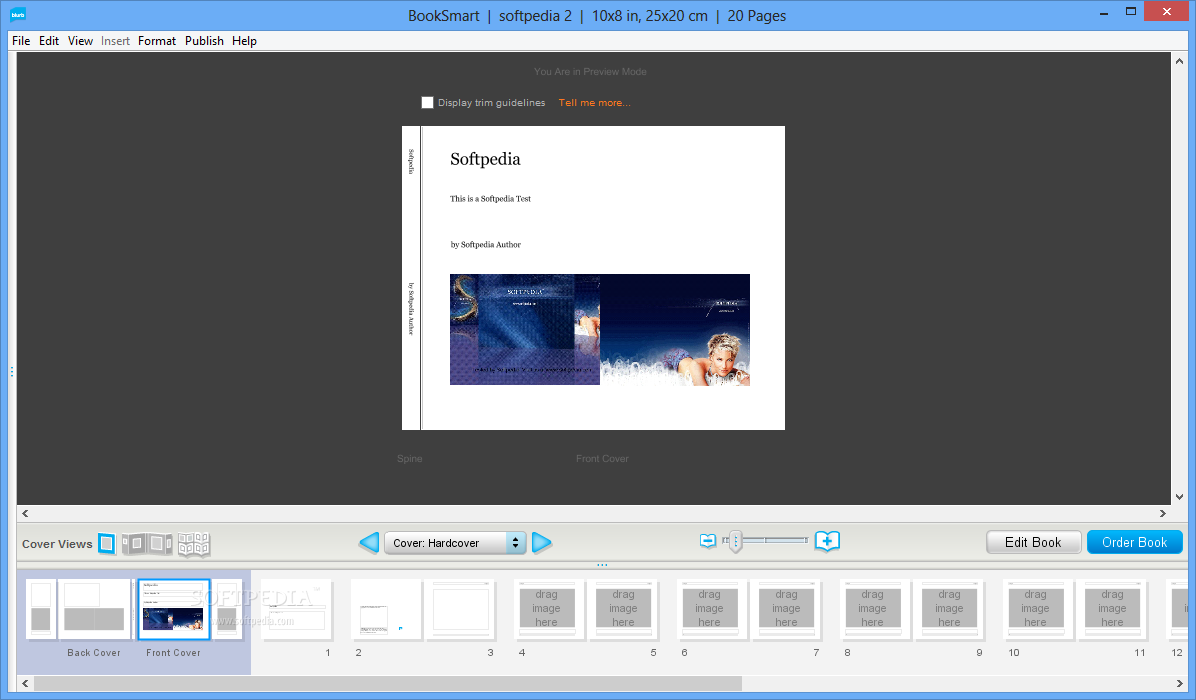The image size is (1196, 700).
Task: Select page 9 thumbnail
Action: coord(950,609)
